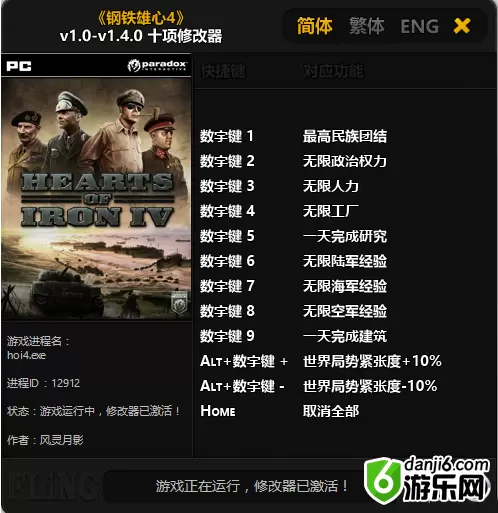Click 世界局势紧张度+10% function

372,361
